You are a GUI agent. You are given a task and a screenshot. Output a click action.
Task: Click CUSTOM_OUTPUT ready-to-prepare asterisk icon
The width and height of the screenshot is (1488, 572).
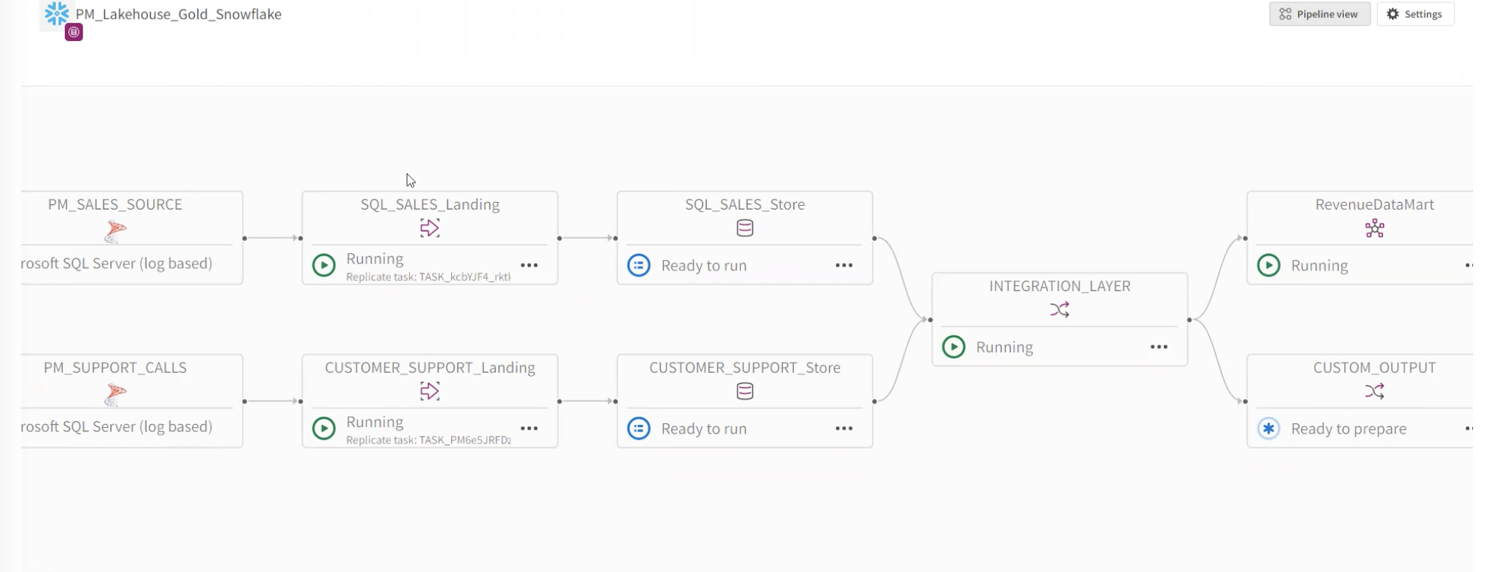1269,428
